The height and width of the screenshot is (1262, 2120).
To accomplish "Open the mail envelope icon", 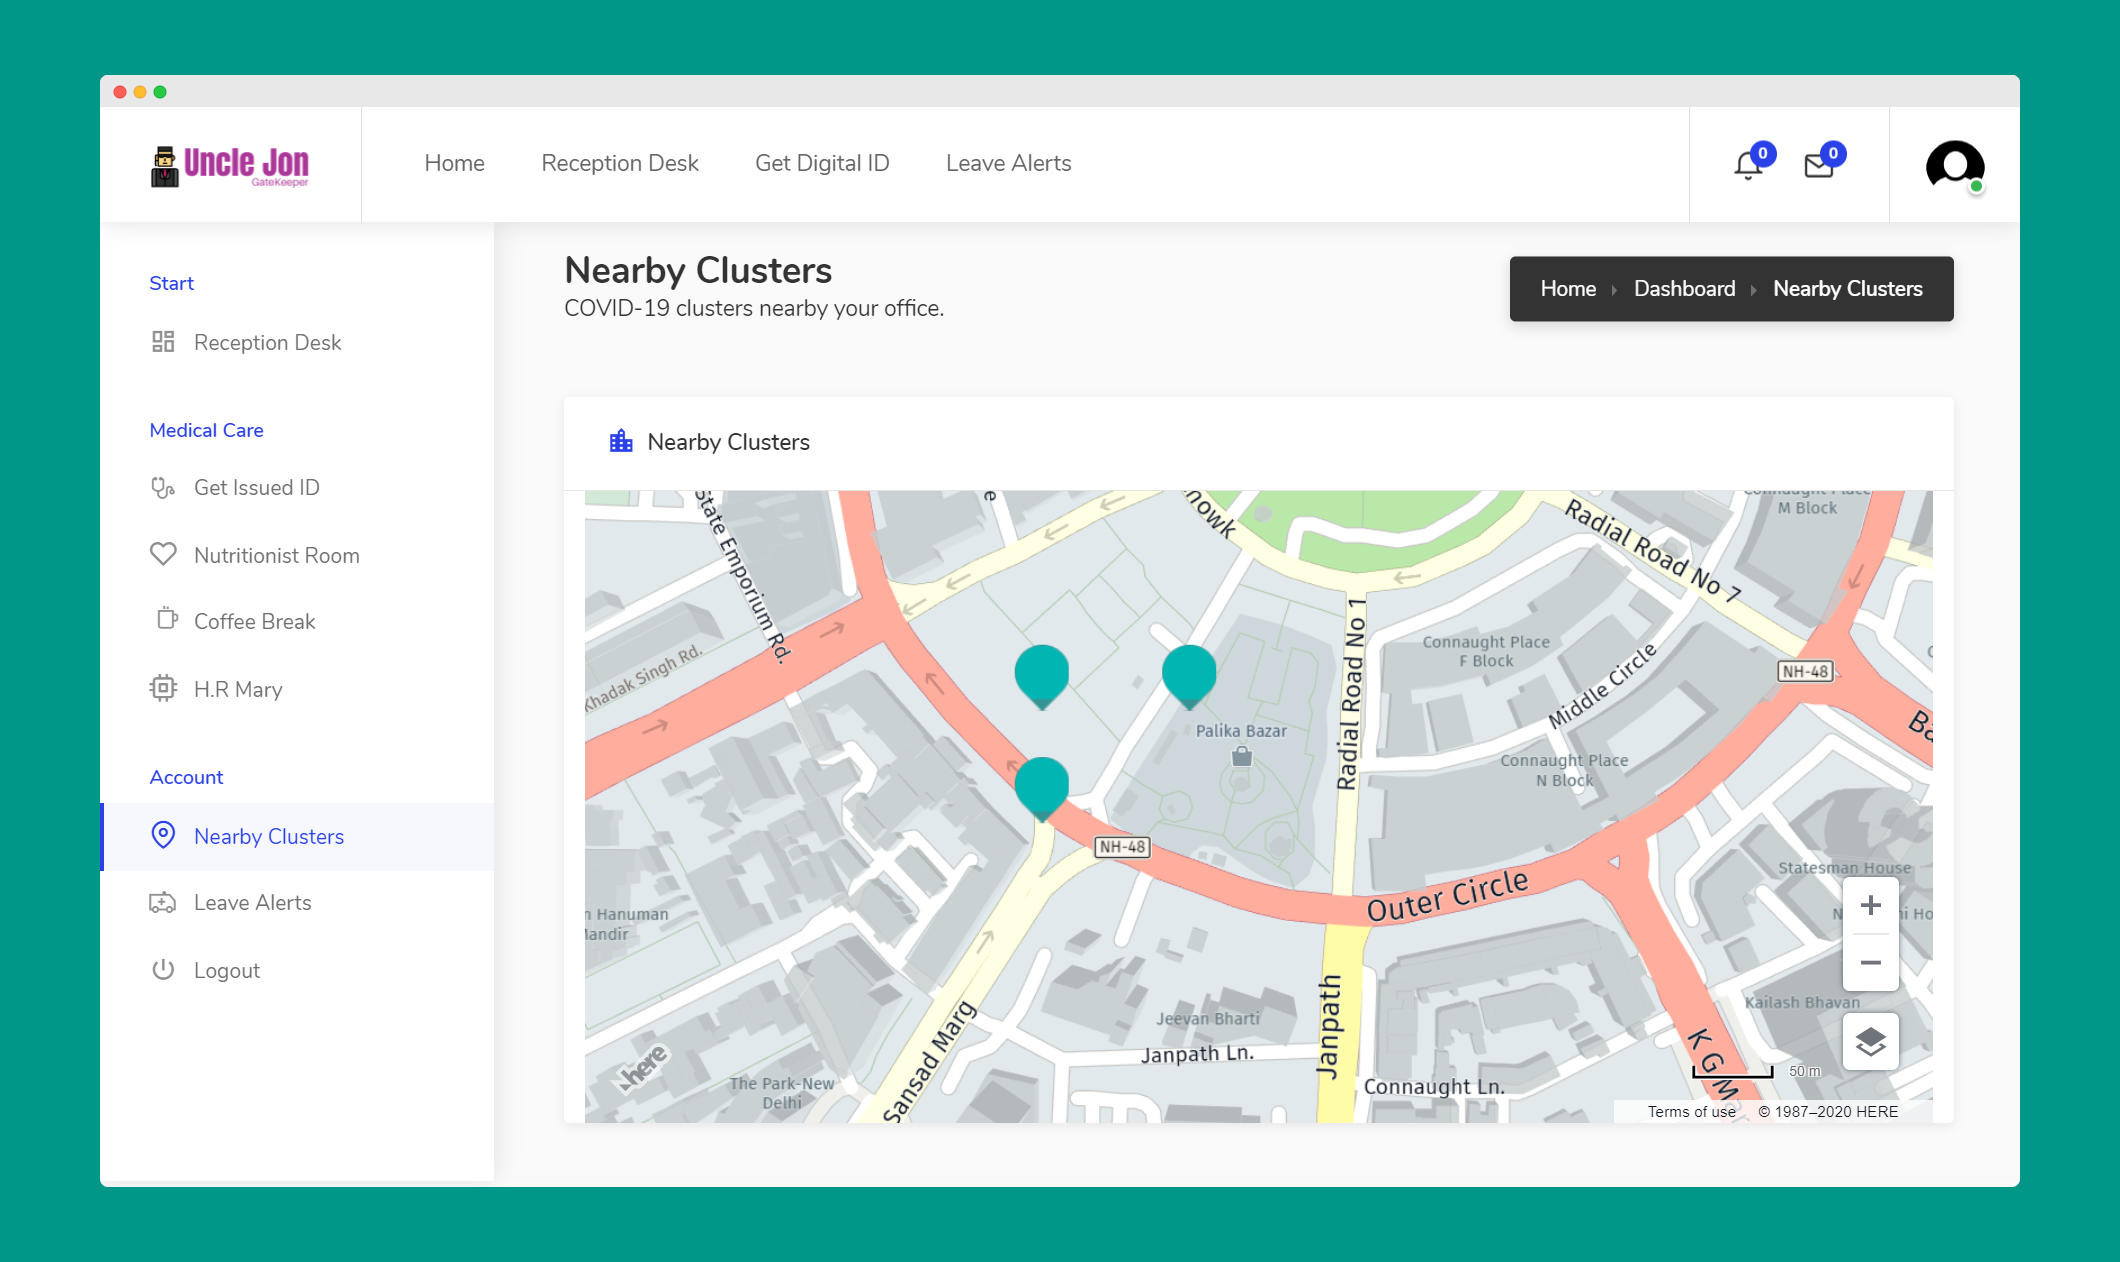I will [x=1819, y=165].
